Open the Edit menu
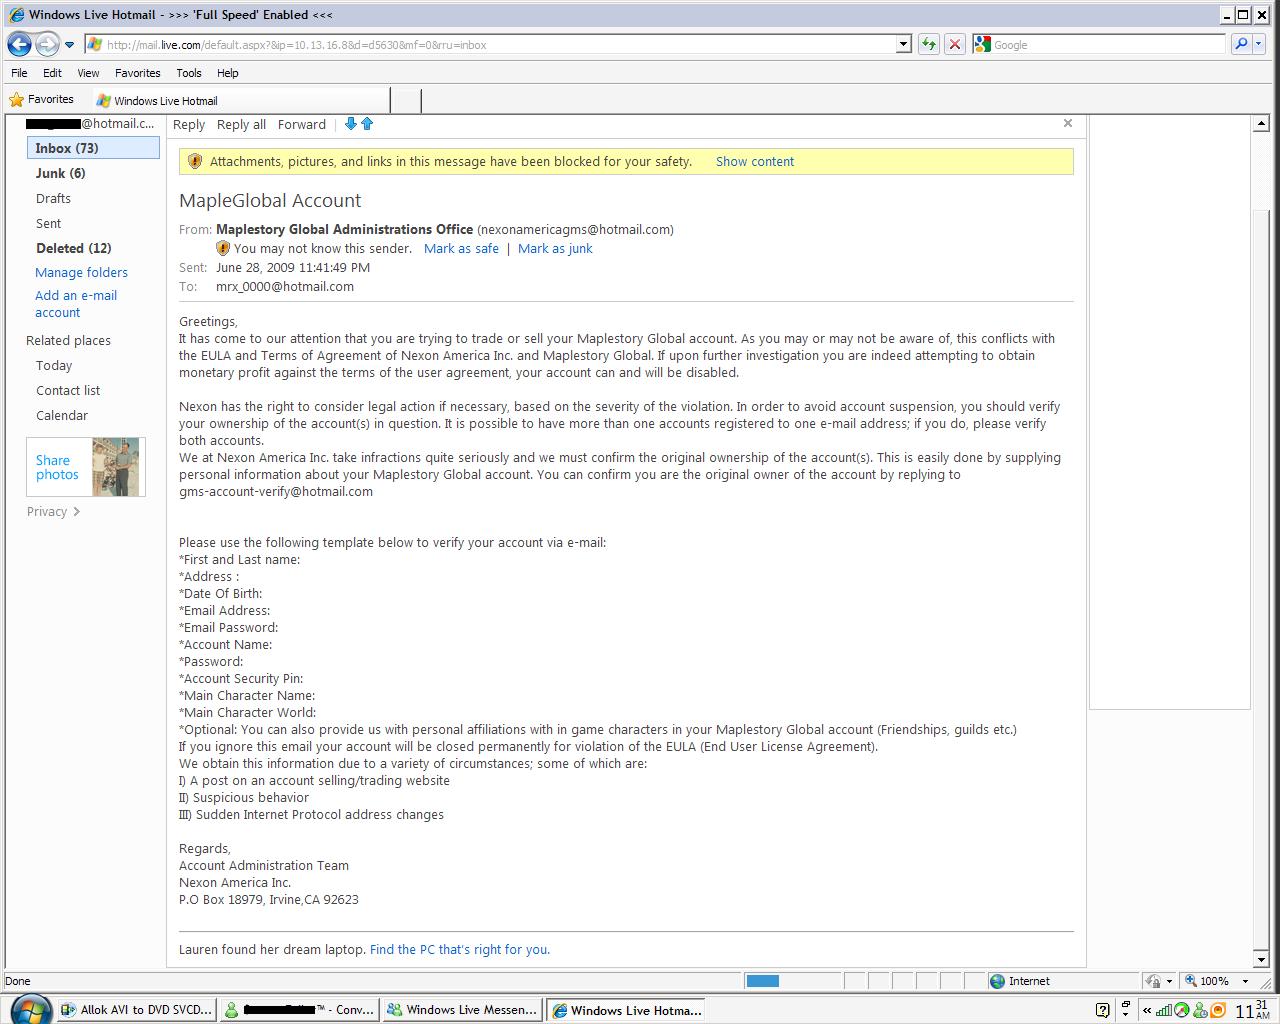Viewport: 1280px width, 1024px height. pos(53,73)
